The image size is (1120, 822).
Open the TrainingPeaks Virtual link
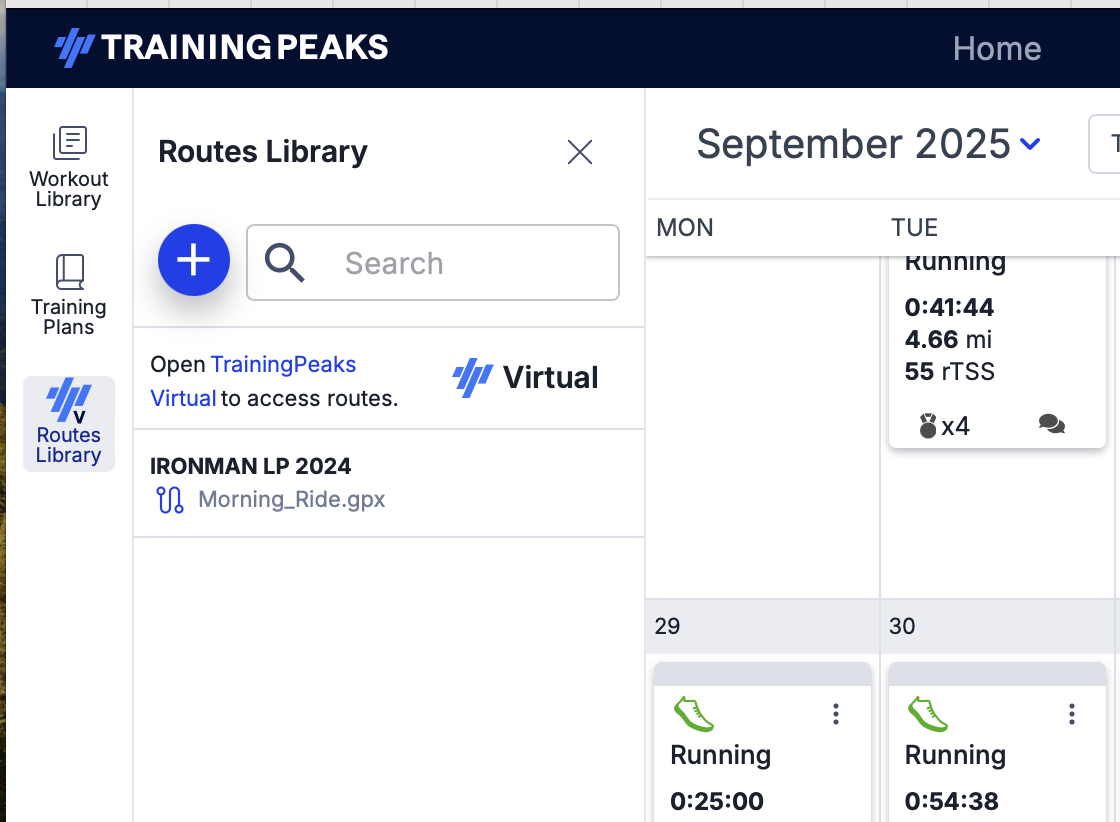pyautogui.click(x=283, y=365)
